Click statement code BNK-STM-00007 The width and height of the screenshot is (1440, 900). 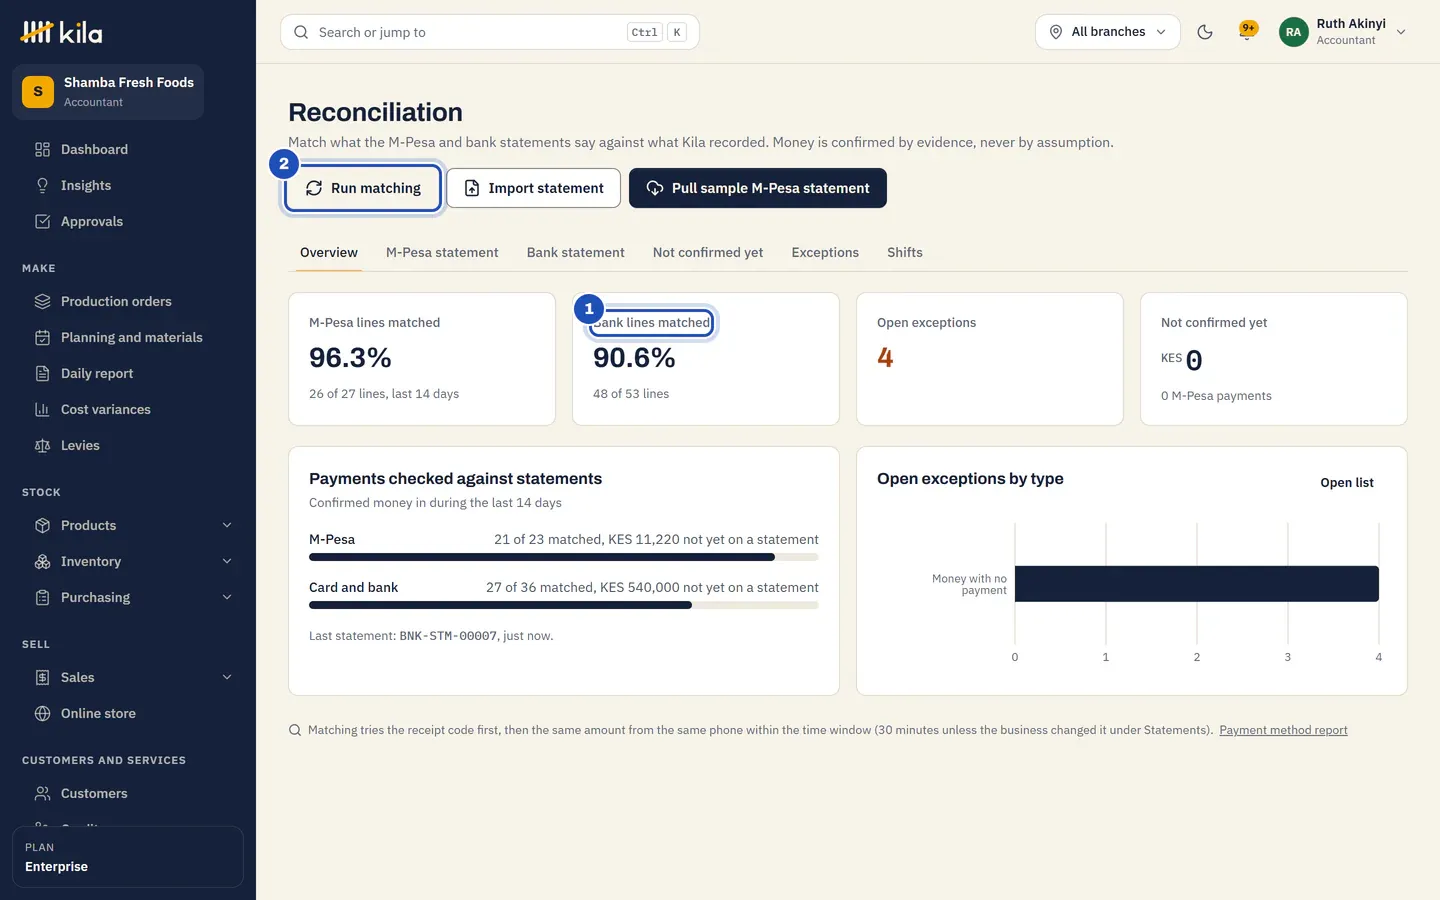pos(448,636)
